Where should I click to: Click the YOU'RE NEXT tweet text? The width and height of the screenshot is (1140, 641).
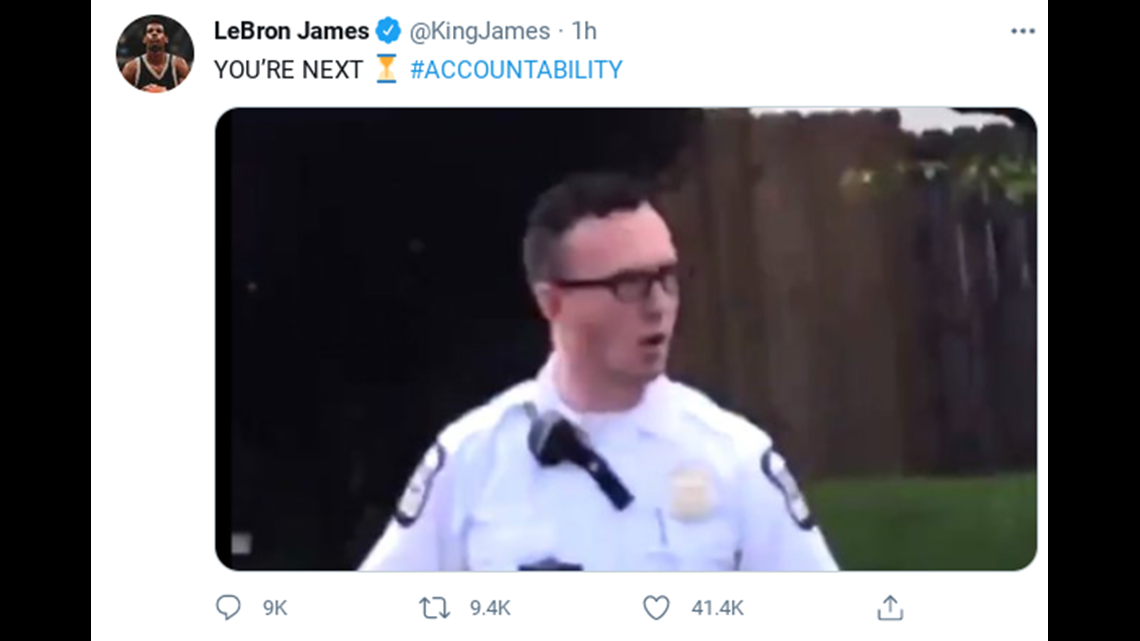pyautogui.click(x=288, y=70)
